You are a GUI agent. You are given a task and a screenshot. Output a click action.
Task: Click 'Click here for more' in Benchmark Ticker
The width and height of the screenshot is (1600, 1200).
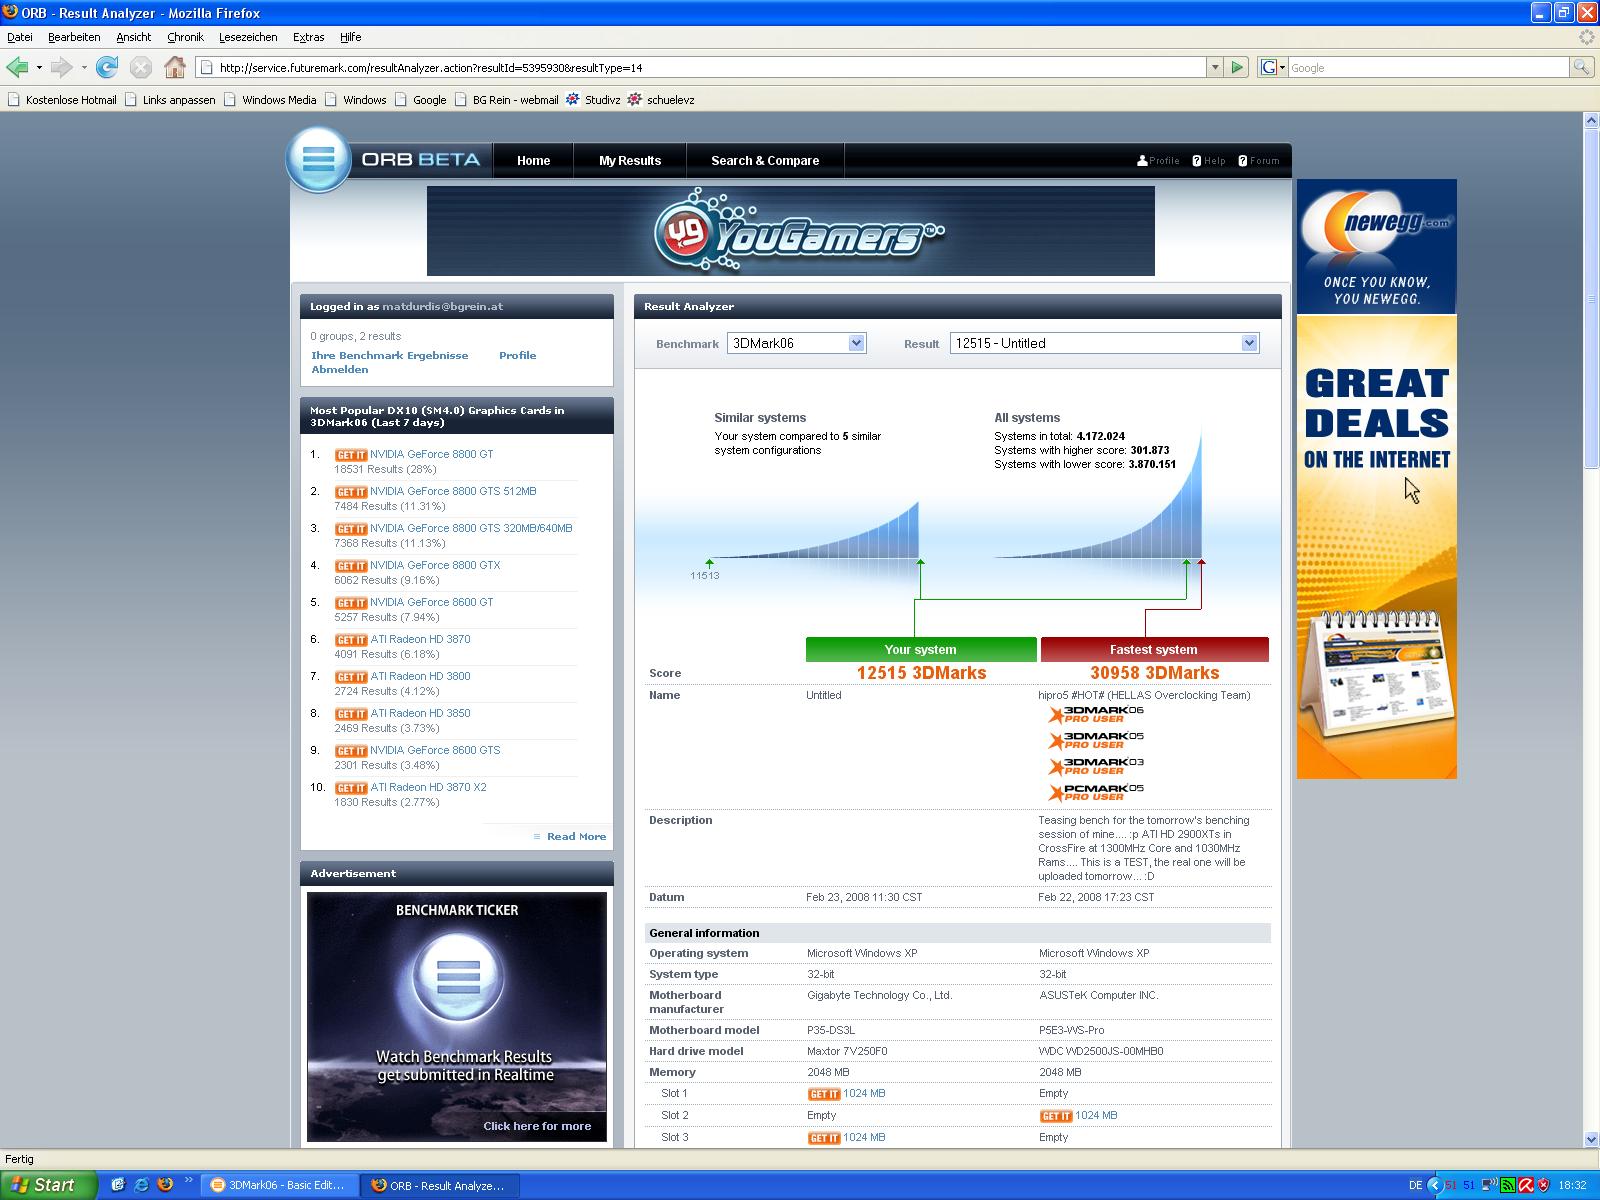point(537,1126)
